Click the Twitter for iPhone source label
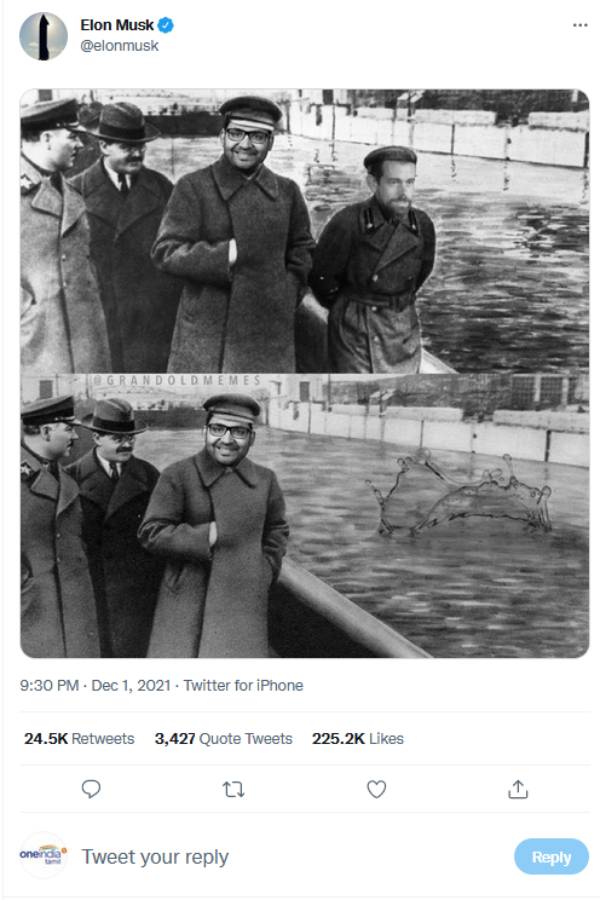The width and height of the screenshot is (600, 900). pyautogui.click(x=243, y=686)
